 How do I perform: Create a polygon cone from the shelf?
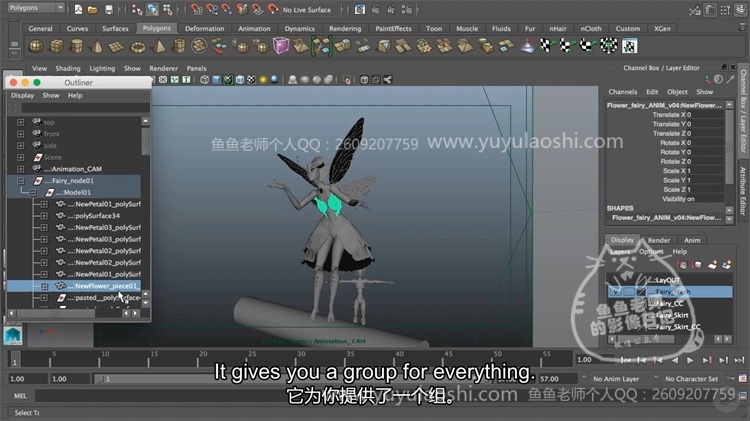pos(96,46)
